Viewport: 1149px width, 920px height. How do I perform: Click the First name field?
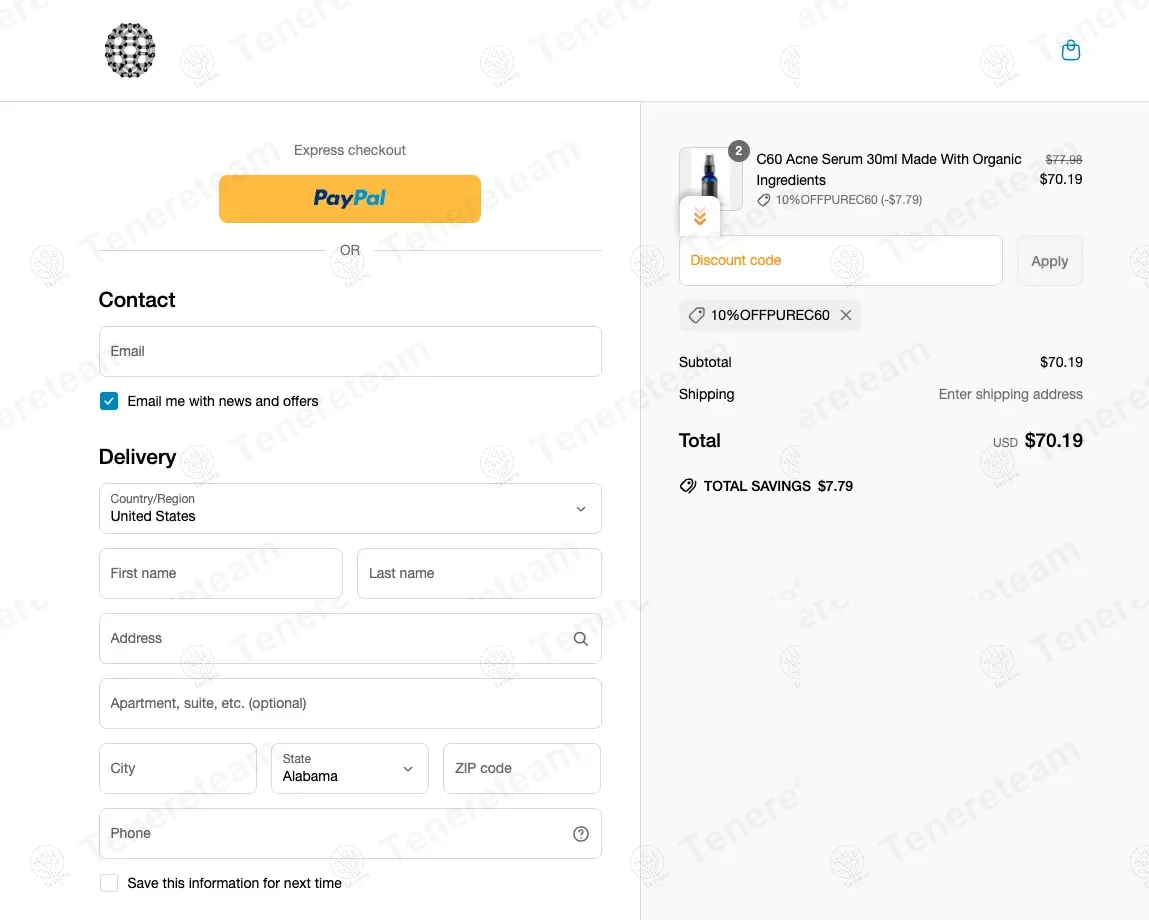tap(221, 573)
